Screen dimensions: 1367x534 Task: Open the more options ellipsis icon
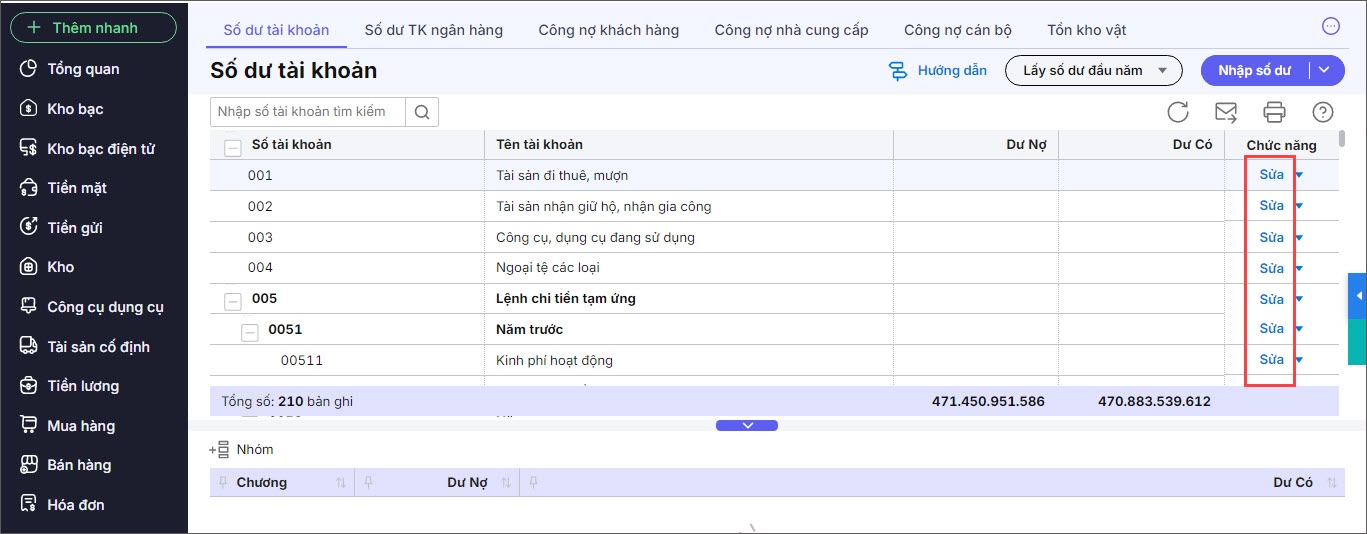click(x=1330, y=27)
